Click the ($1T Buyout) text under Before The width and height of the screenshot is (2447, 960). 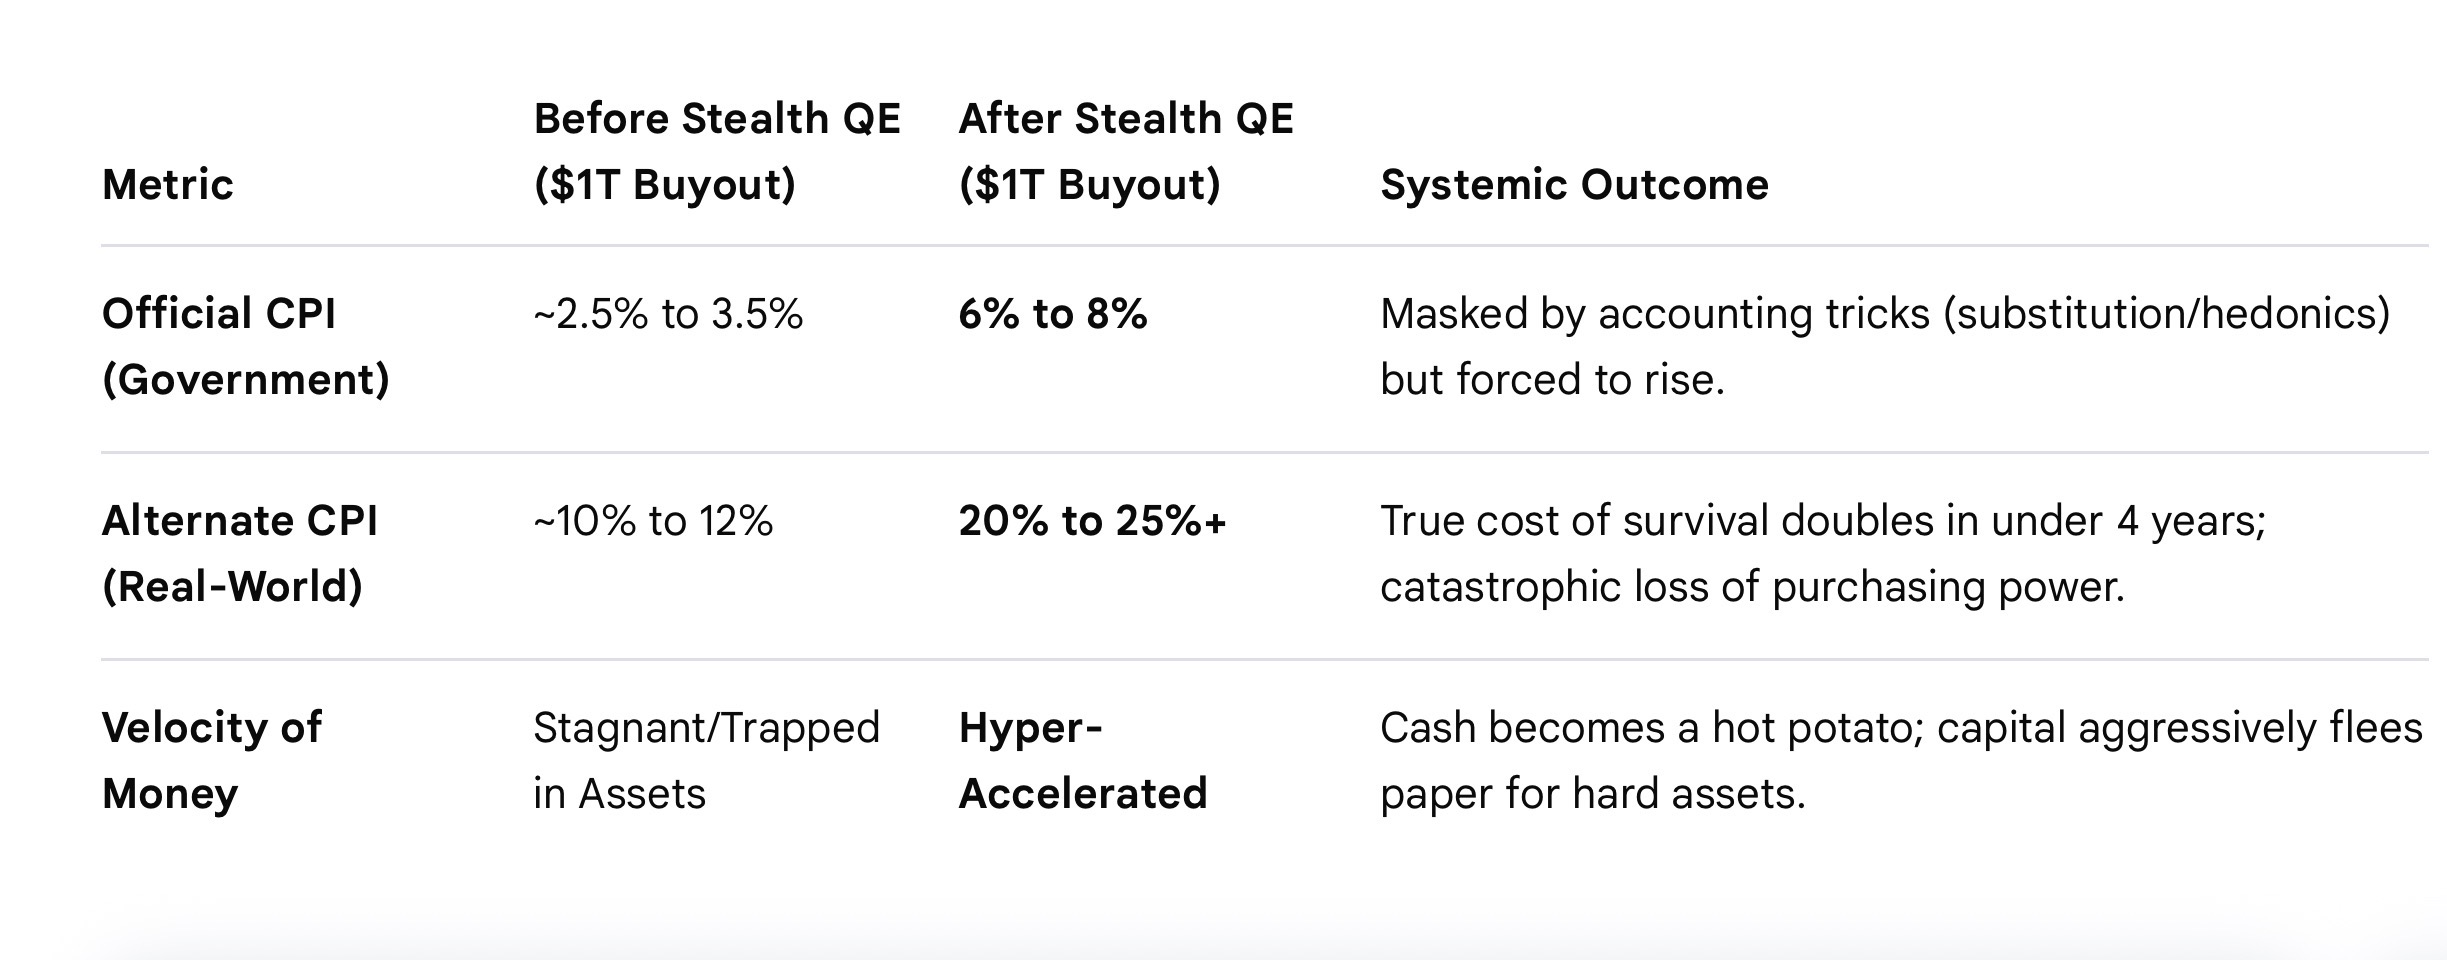click(x=665, y=185)
